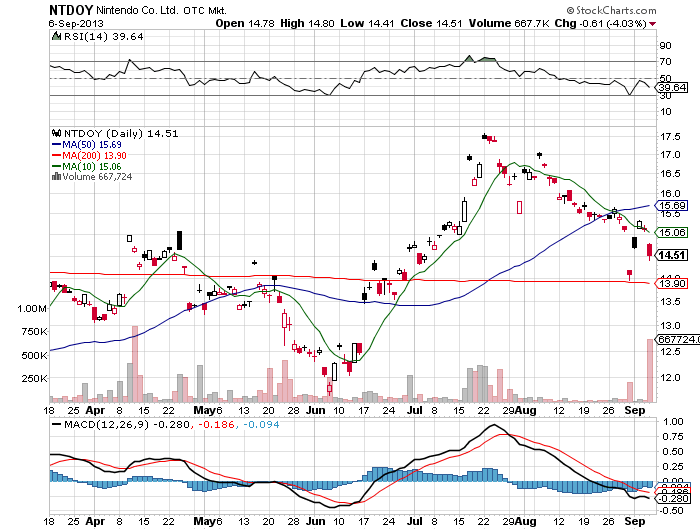The image size is (700, 530).
Task: Click the 70 label on RSI axis
Action: (665, 62)
